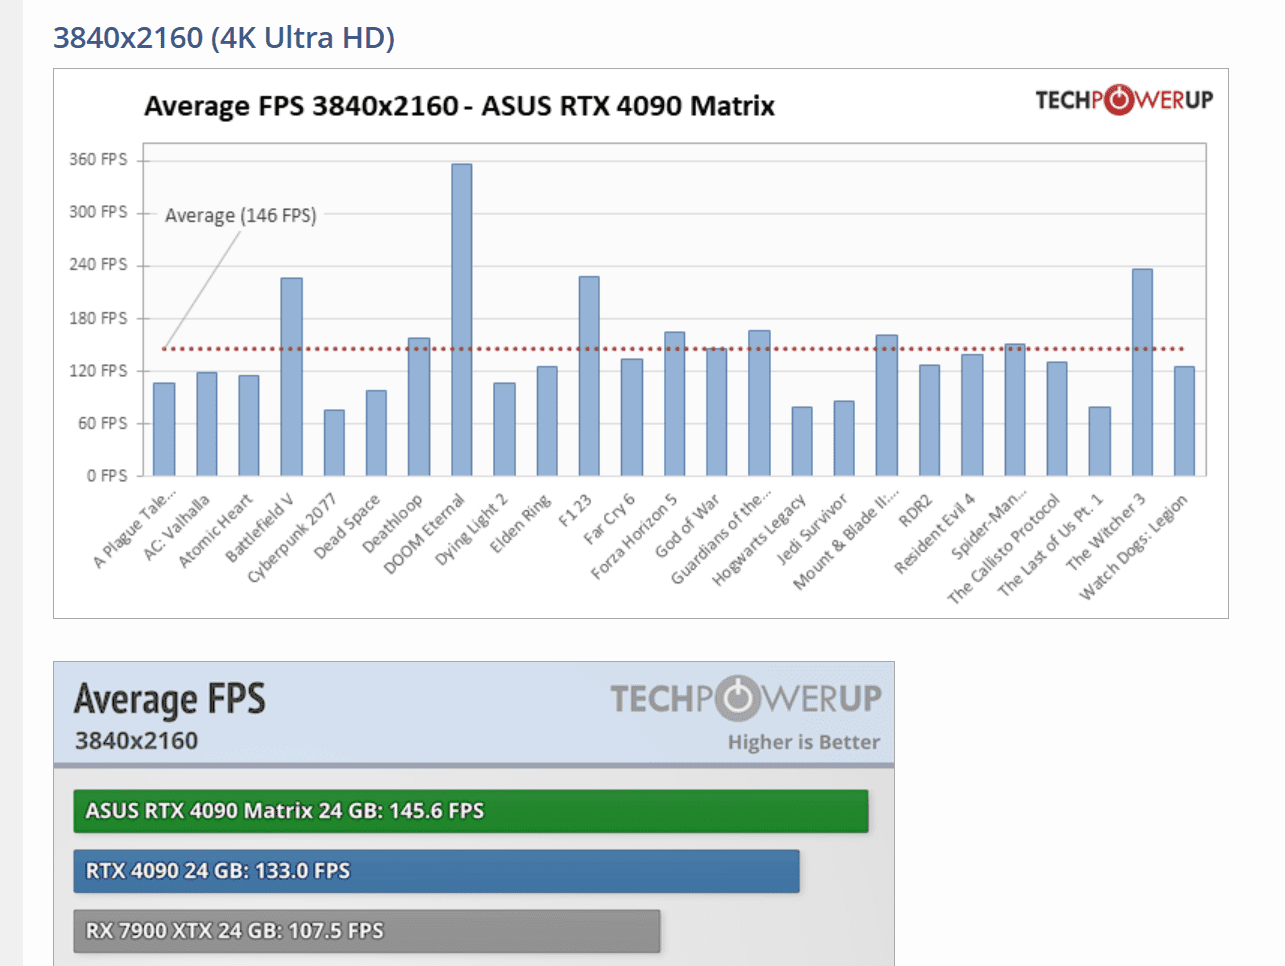This screenshot has height=966, width=1285.
Task: Click the "RDR2" game label
Action: coord(915,510)
